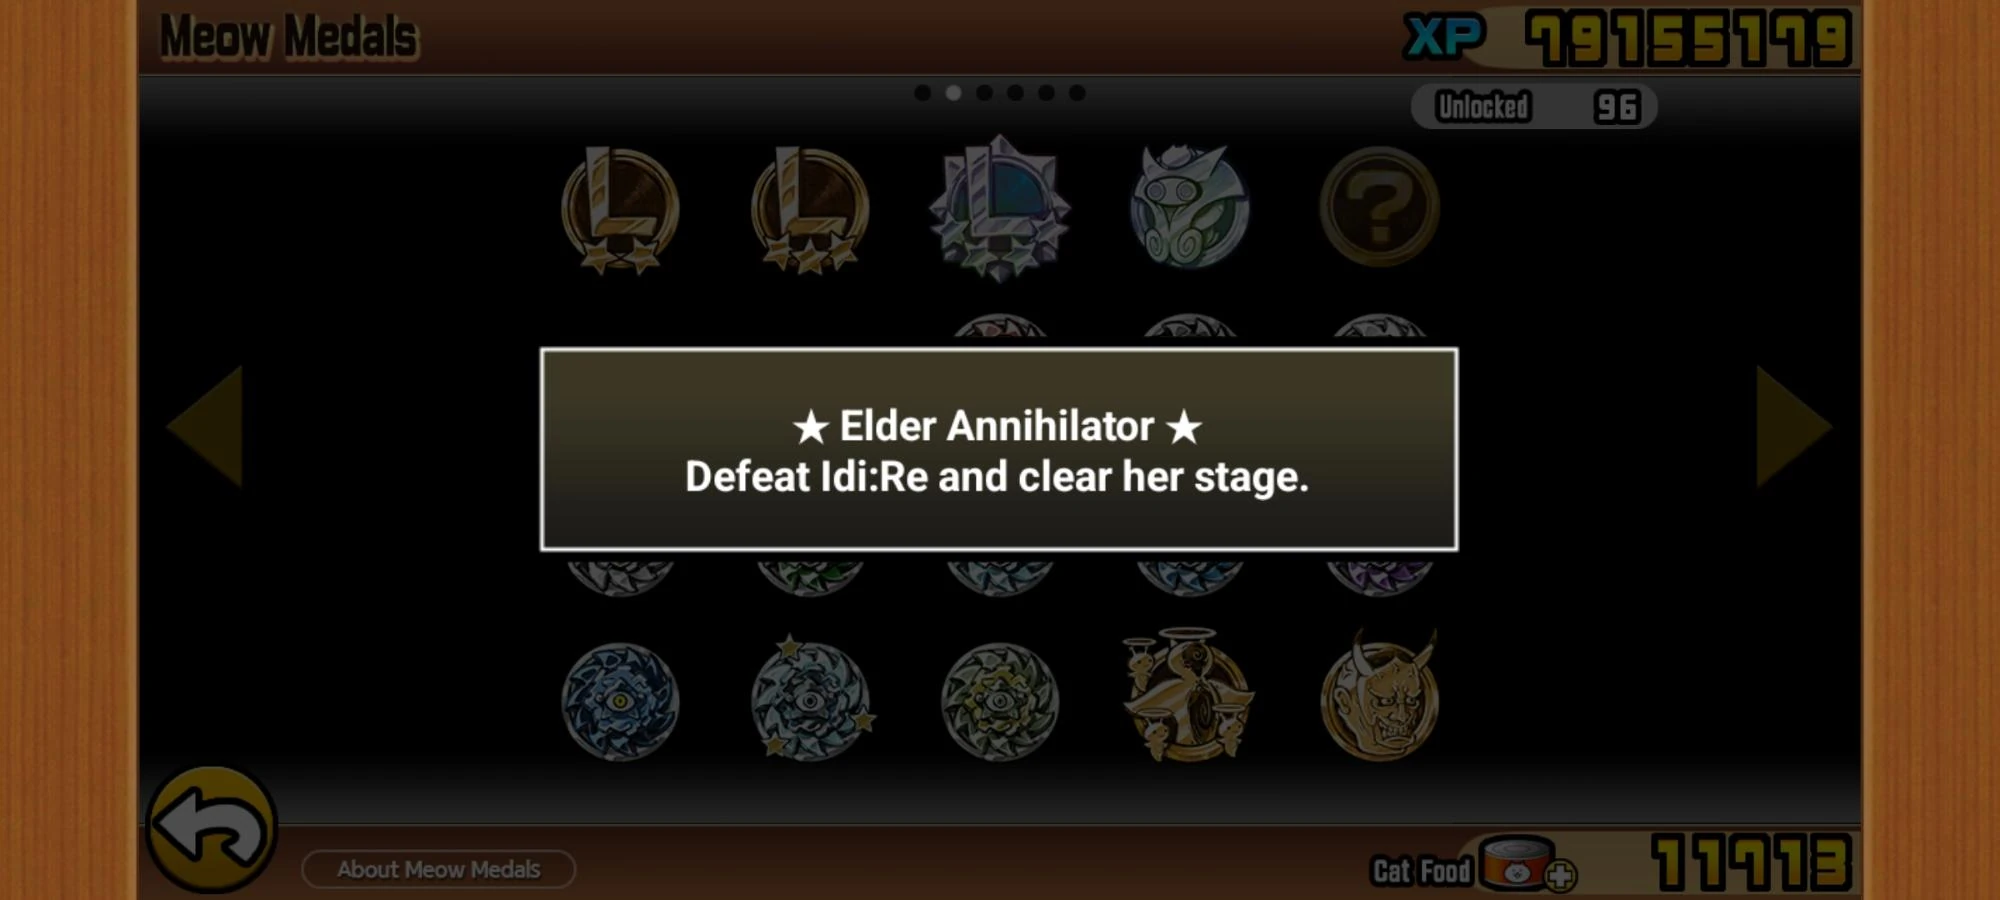2000x900 pixels.
Task: Select the spiky silver-blue L medal
Action: pyautogui.click(x=999, y=208)
